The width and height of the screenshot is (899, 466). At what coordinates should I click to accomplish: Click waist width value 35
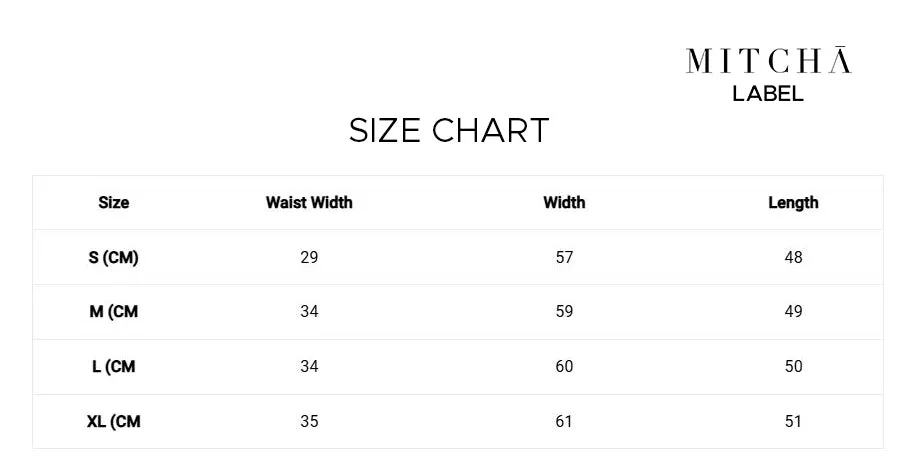(x=309, y=421)
